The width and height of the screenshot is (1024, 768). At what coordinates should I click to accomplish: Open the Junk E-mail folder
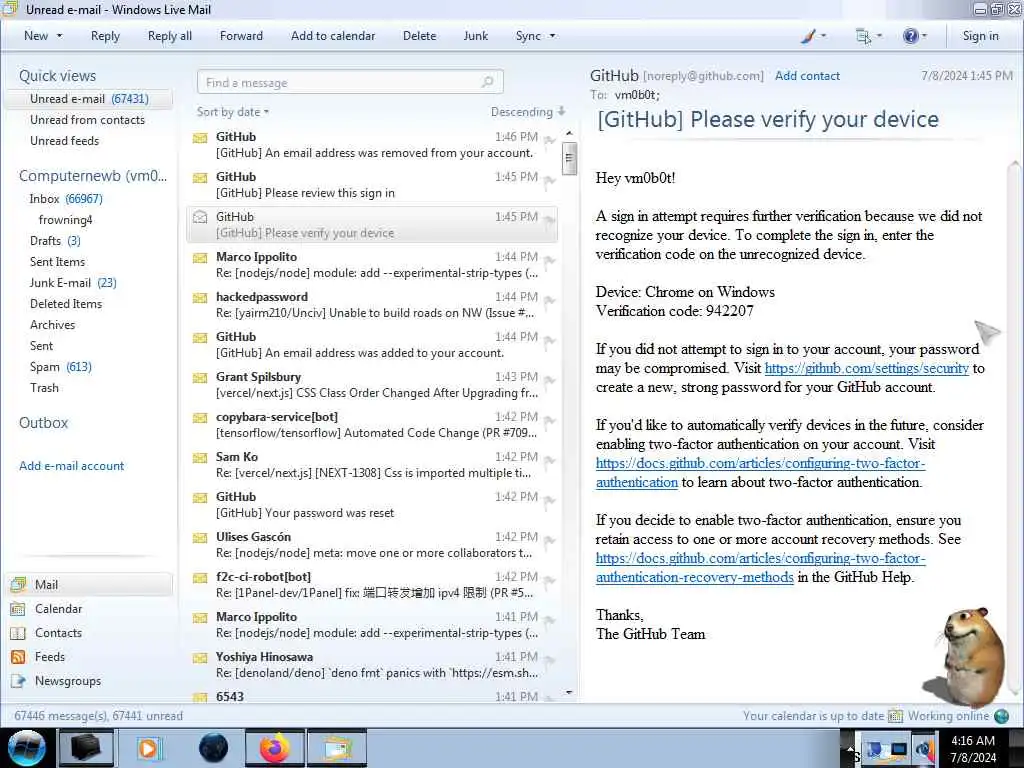[72, 282]
